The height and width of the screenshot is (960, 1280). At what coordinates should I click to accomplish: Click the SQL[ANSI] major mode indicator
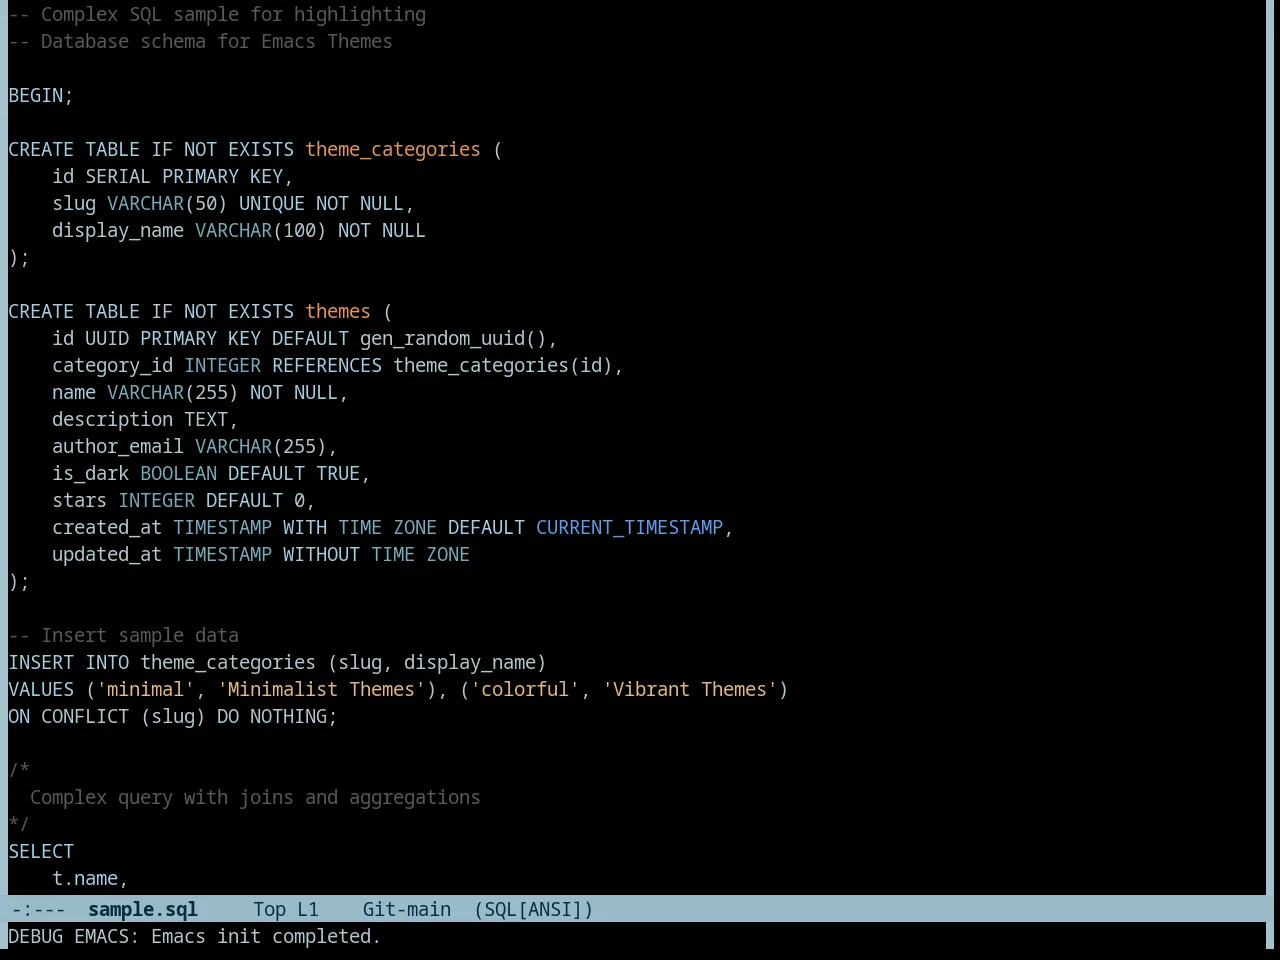point(534,909)
